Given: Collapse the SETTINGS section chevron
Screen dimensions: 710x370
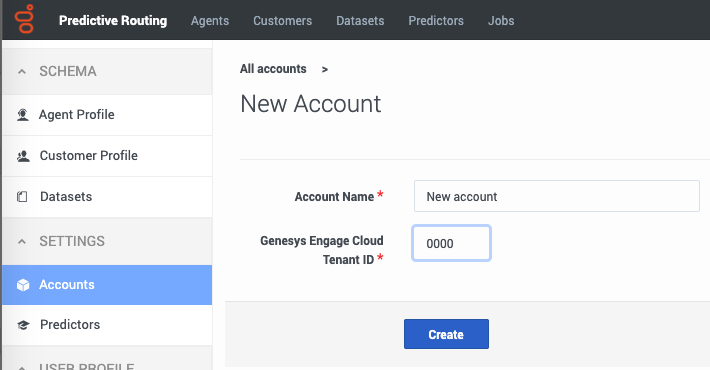Looking at the screenshot, I should [x=22, y=241].
